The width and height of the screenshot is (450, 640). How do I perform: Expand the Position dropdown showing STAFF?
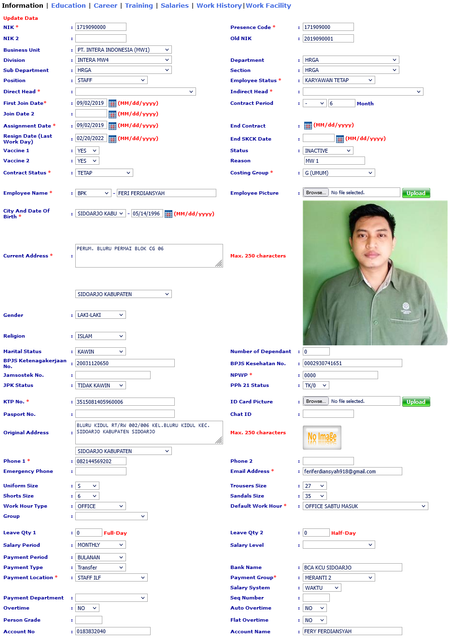click(x=111, y=80)
